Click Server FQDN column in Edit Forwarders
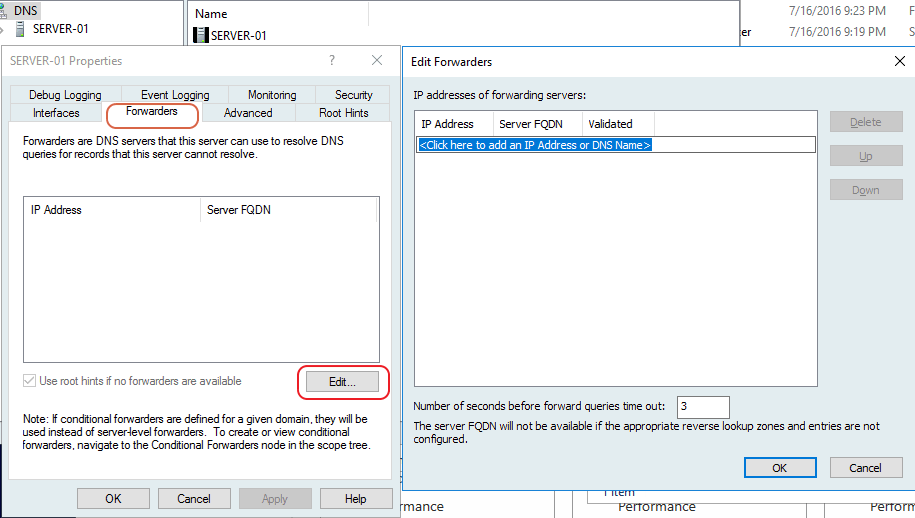This screenshot has height=518, width=915. click(537, 124)
